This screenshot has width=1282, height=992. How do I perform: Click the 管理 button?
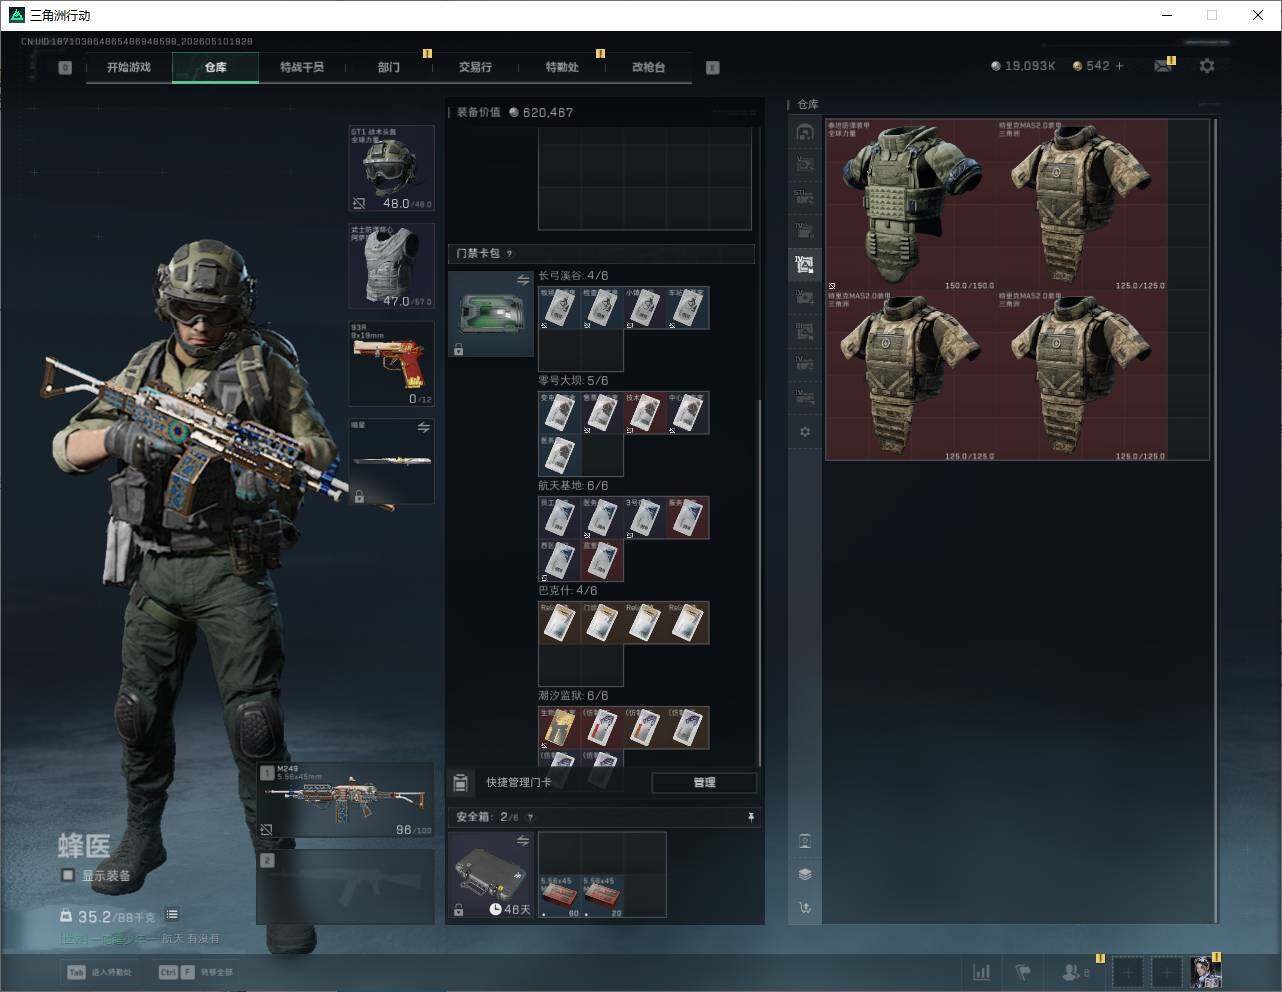point(704,782)
